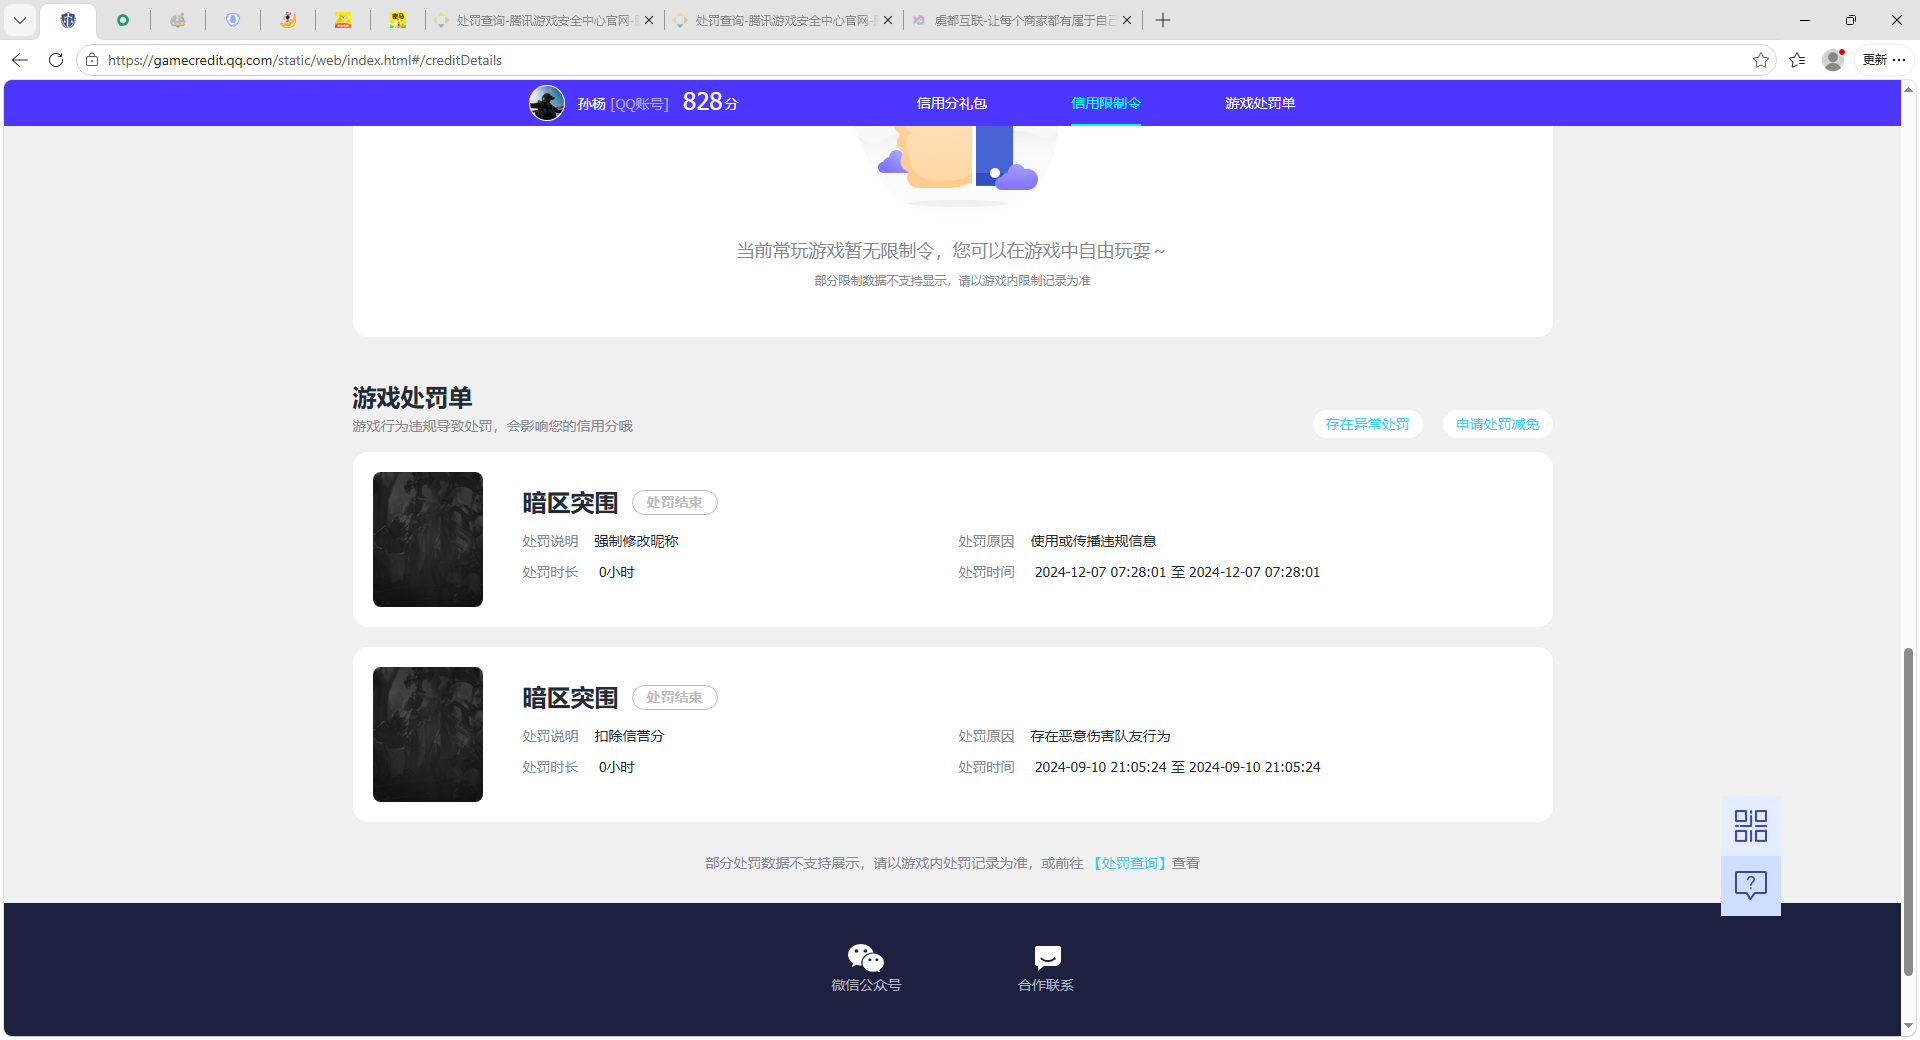Close the first 处罚查询 tab
The width and height of the screenshot is (1920, 1040).
click(x=649, y=20)
